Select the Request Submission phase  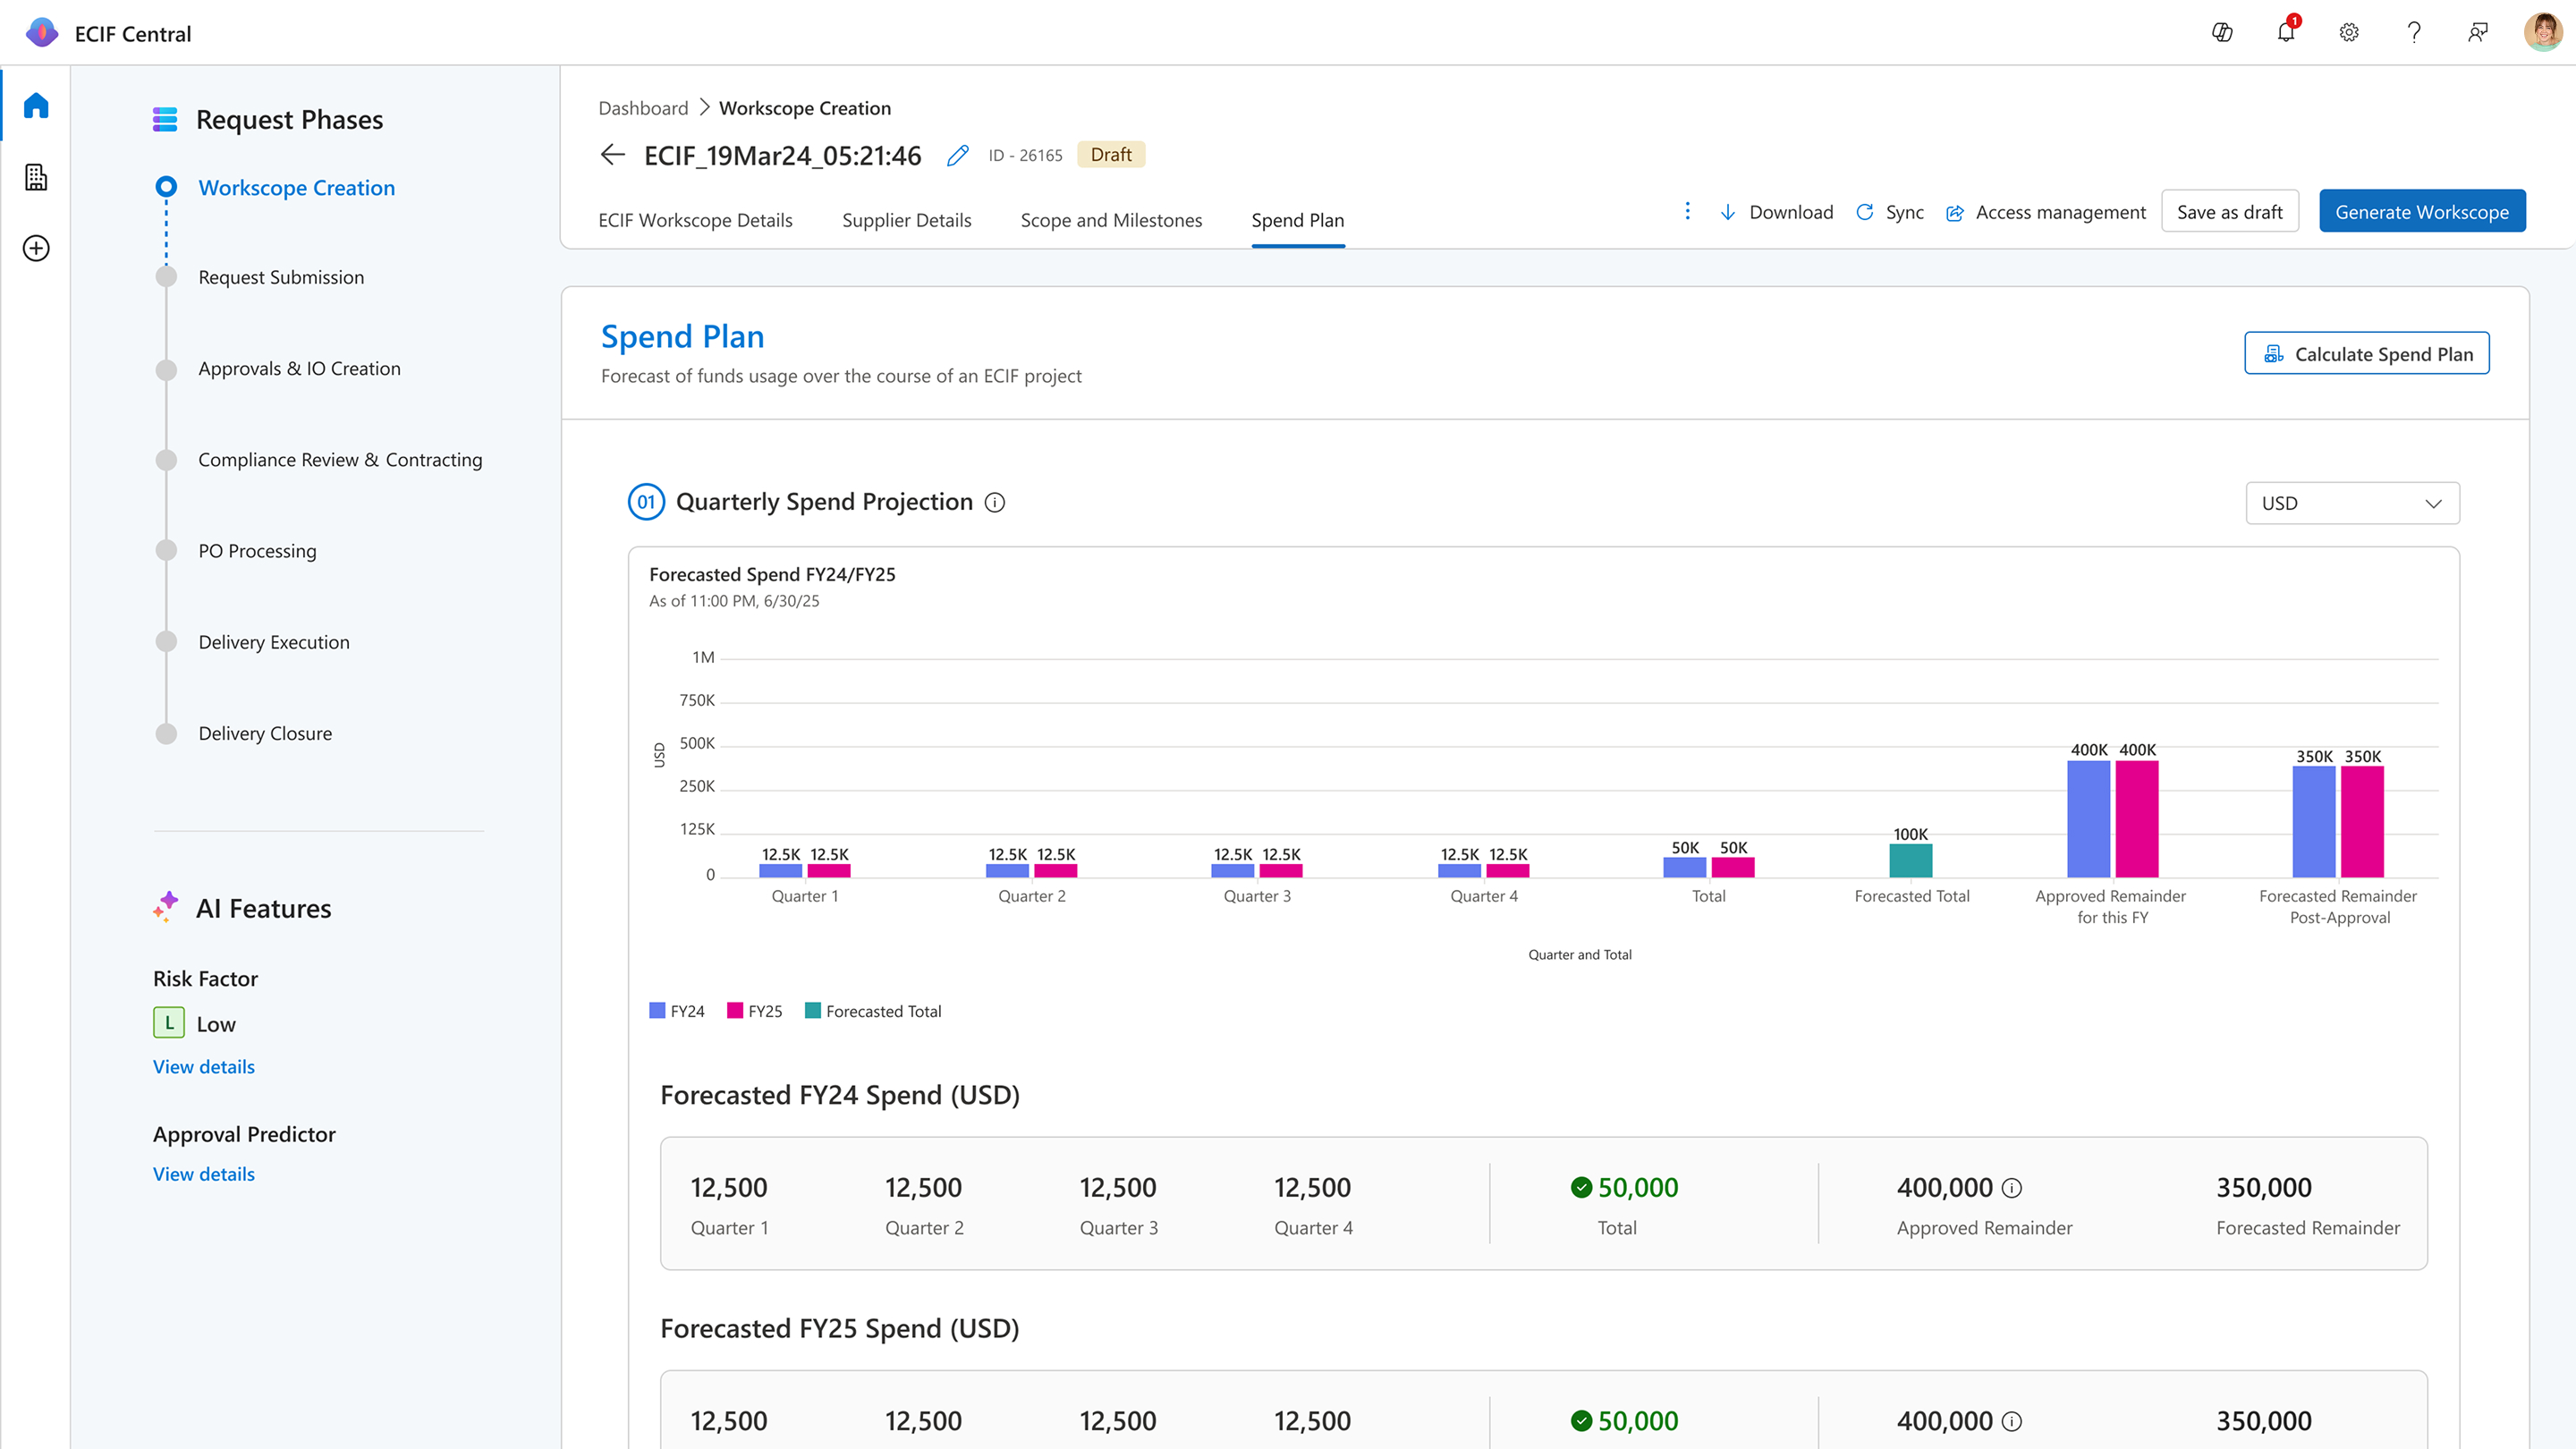[x=280, y=277]
